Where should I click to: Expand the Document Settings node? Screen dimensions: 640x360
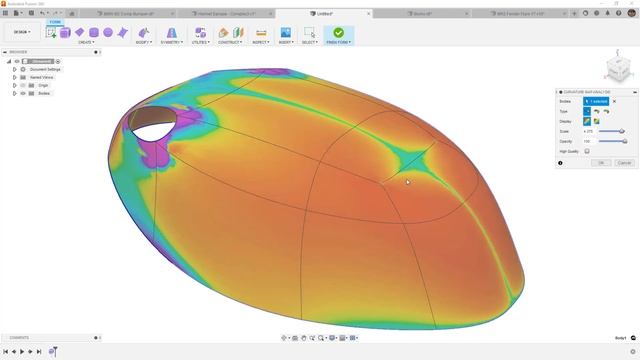(x=15, y=69)
